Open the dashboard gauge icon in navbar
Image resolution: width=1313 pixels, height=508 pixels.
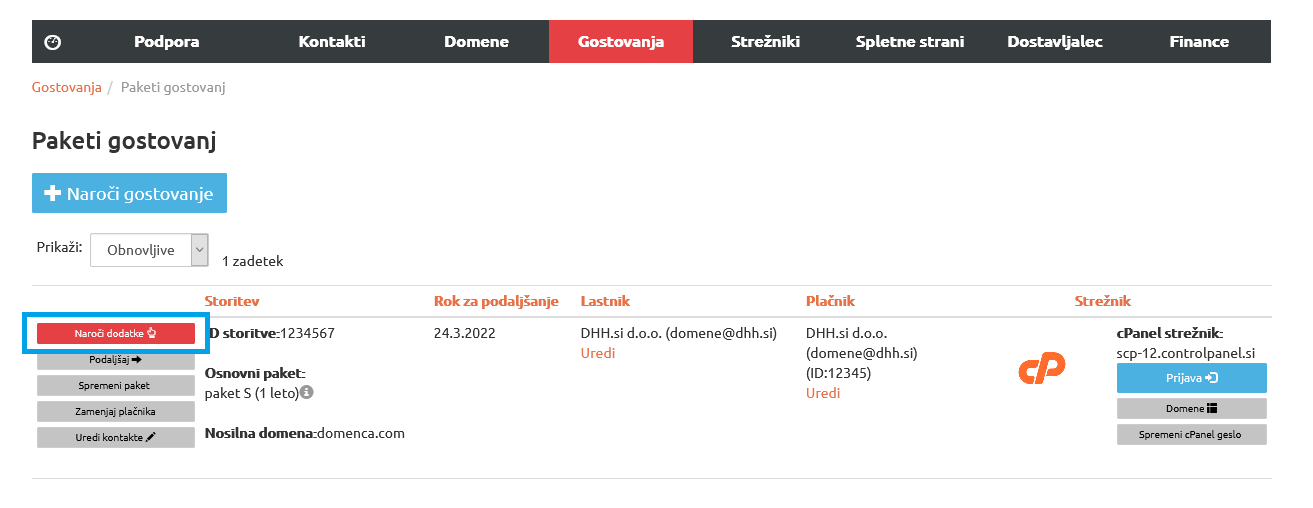[53, 42]
